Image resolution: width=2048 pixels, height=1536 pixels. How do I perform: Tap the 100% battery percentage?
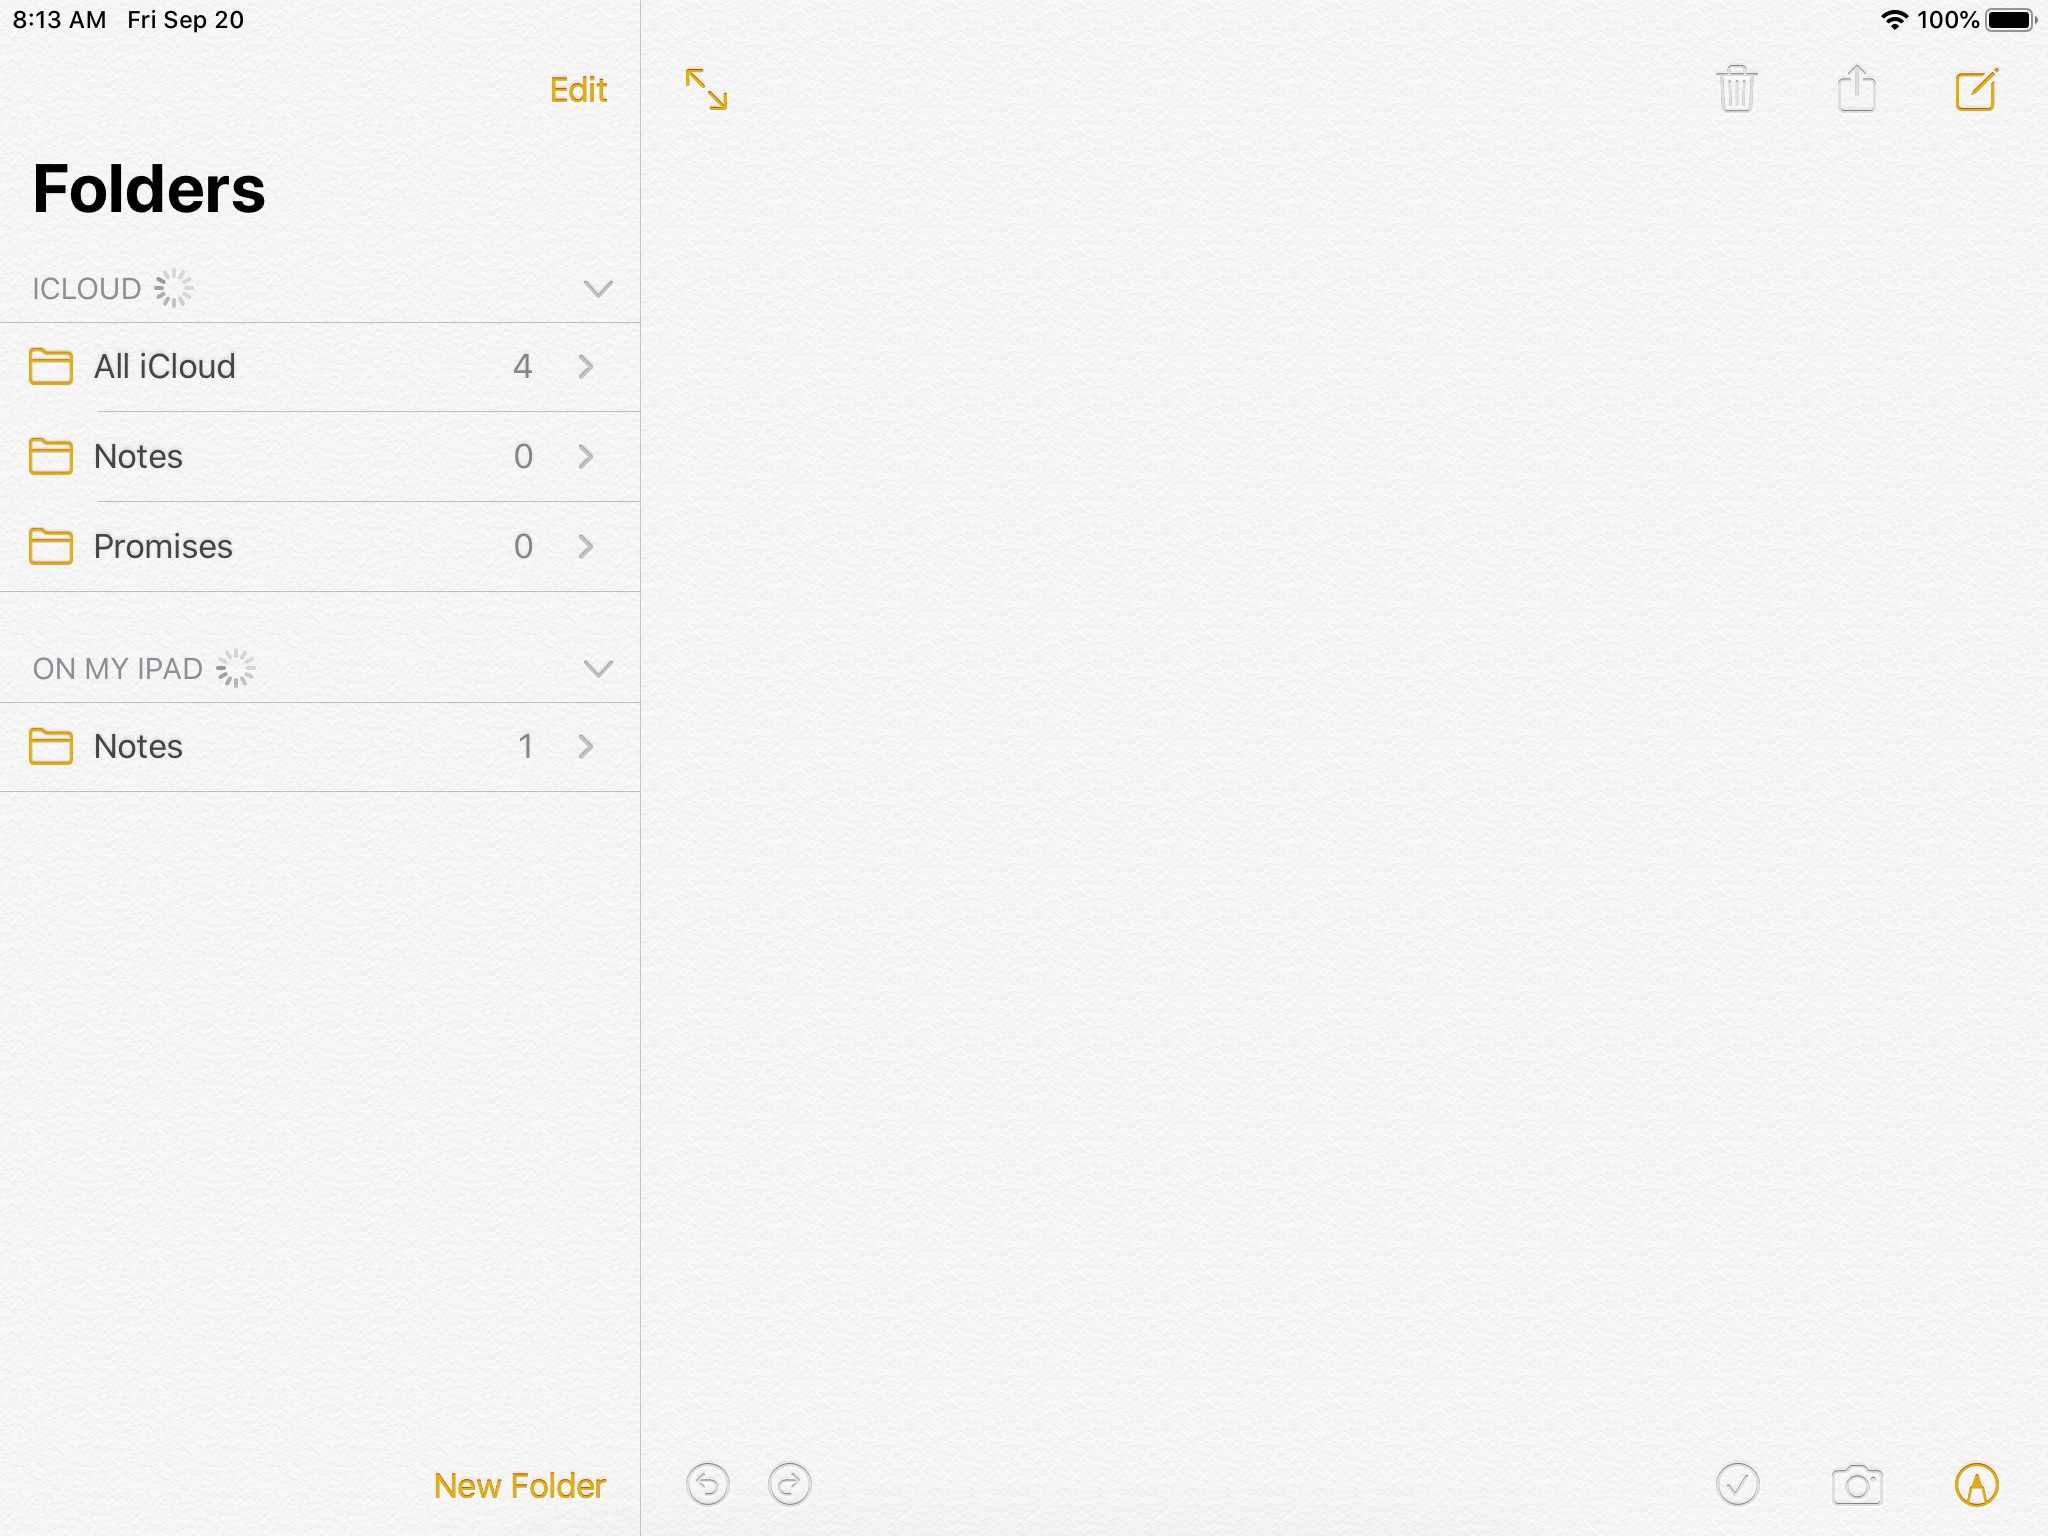click(x=1948, y=20)
